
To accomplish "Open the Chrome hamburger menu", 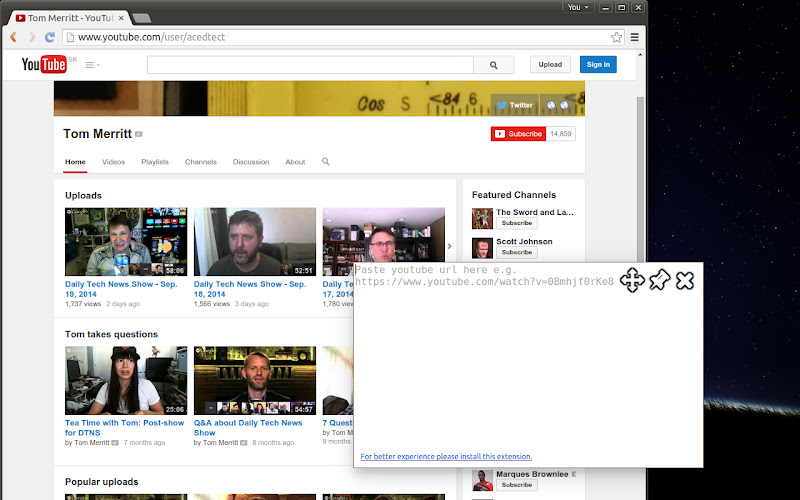I will pyautogui.click(x=635, y=37).
